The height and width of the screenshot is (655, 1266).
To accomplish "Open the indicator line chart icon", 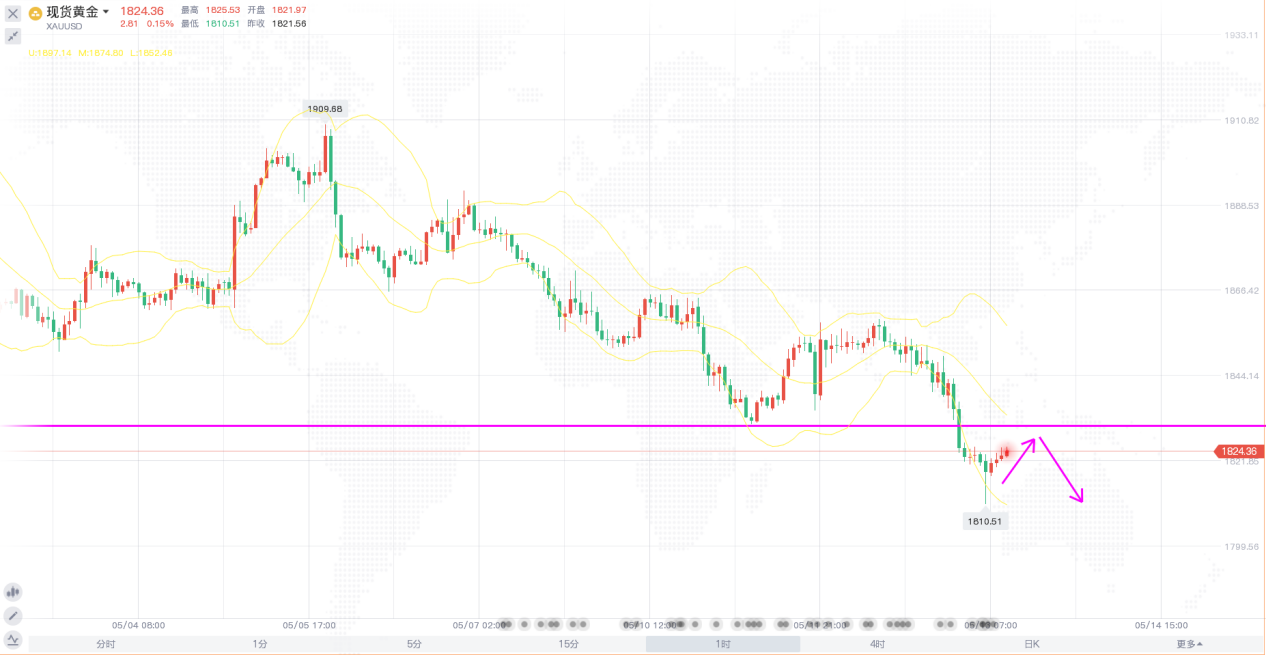I will pos(13,639).
